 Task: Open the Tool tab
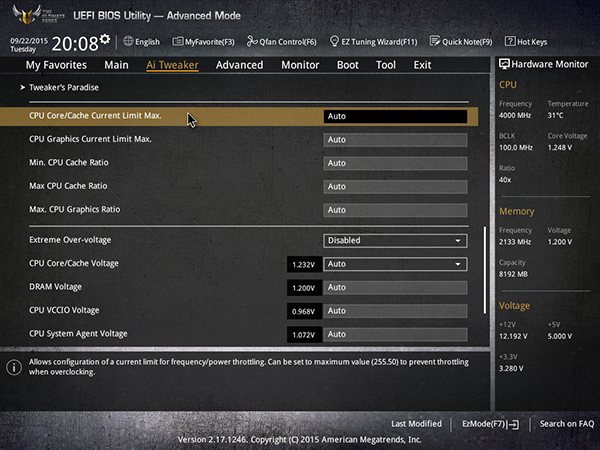[386, 65]
